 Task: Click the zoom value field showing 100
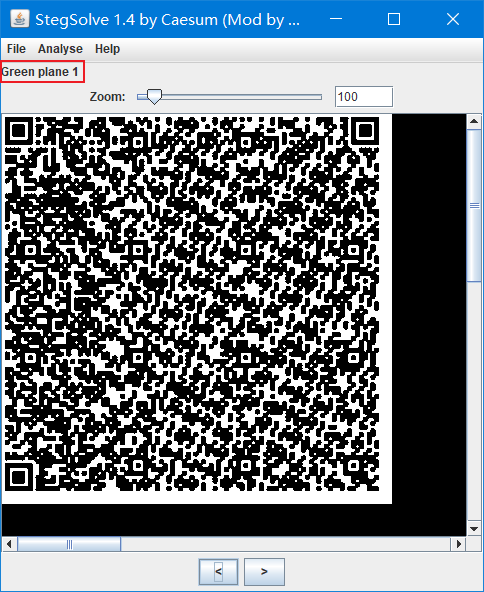[x=364, y=97]
